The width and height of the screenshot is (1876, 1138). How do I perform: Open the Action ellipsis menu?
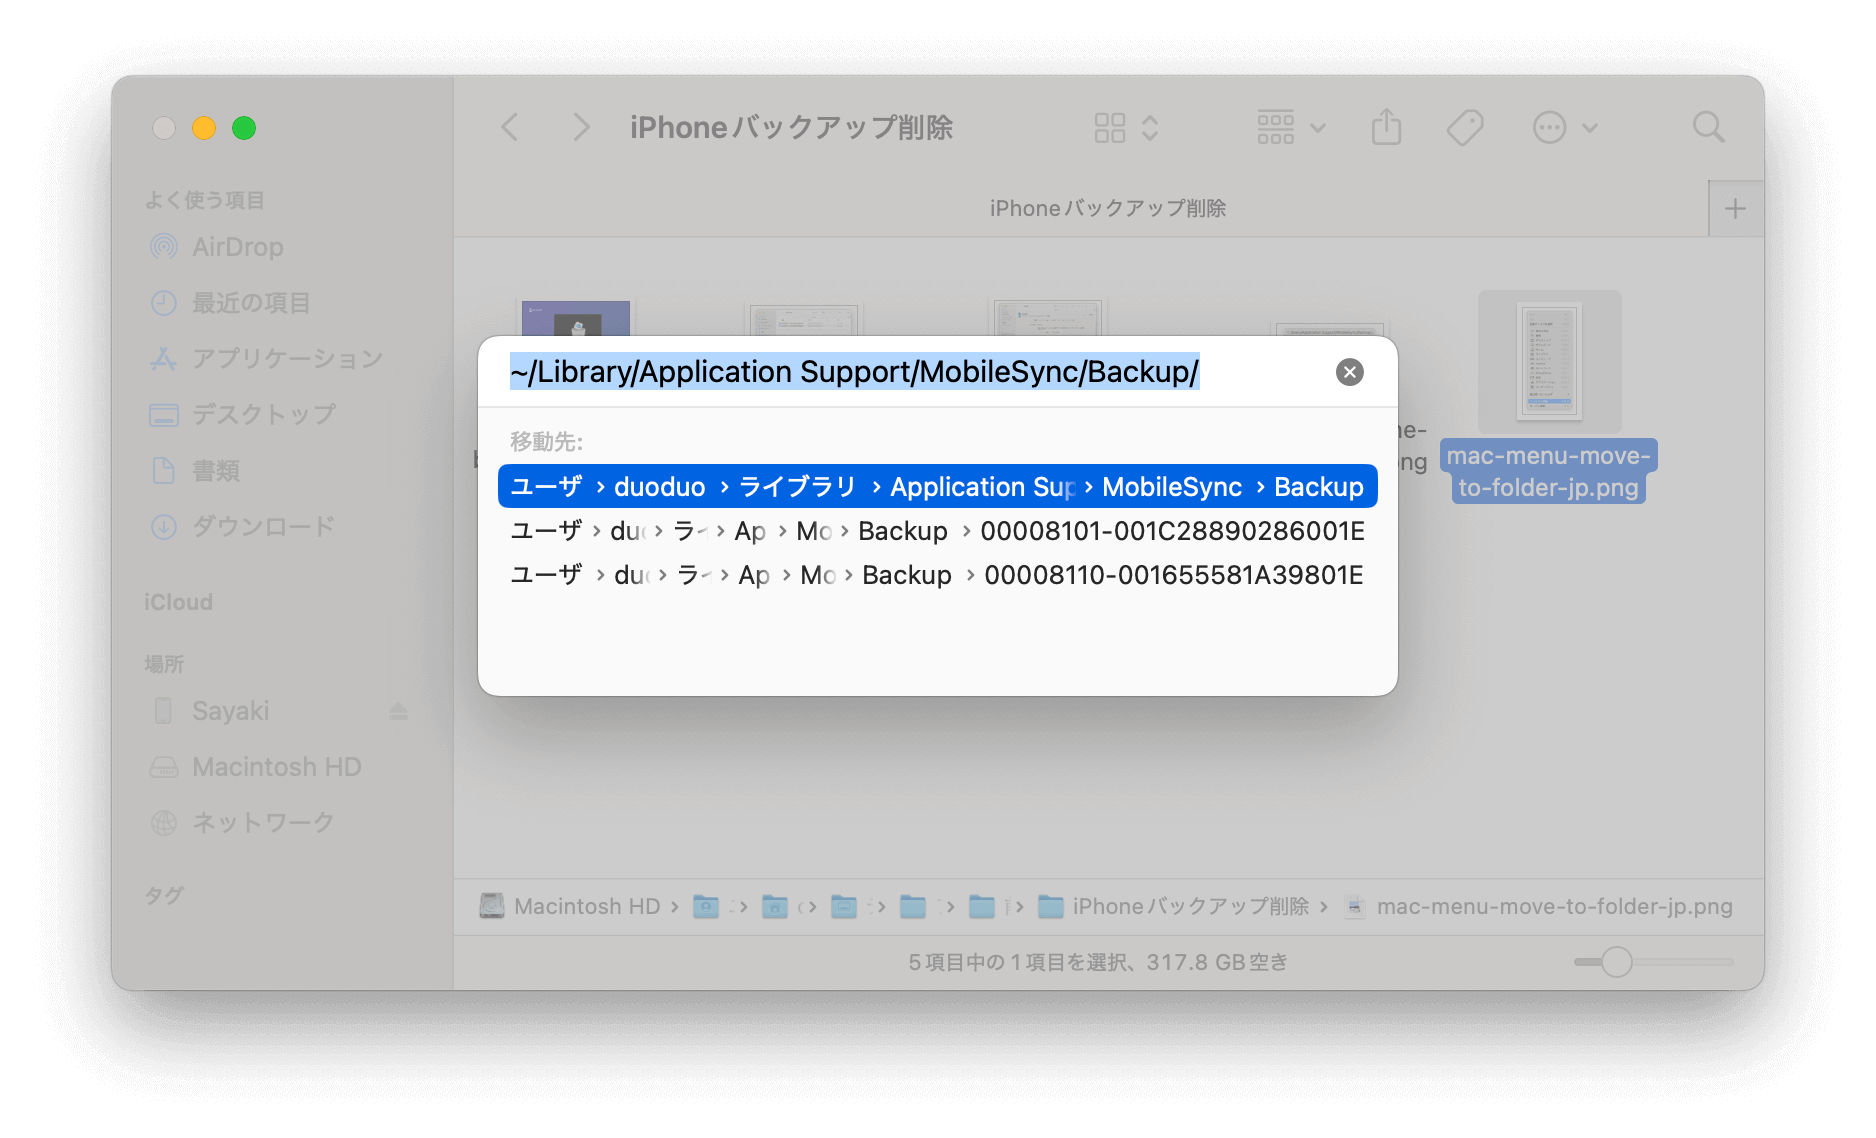1549,128
